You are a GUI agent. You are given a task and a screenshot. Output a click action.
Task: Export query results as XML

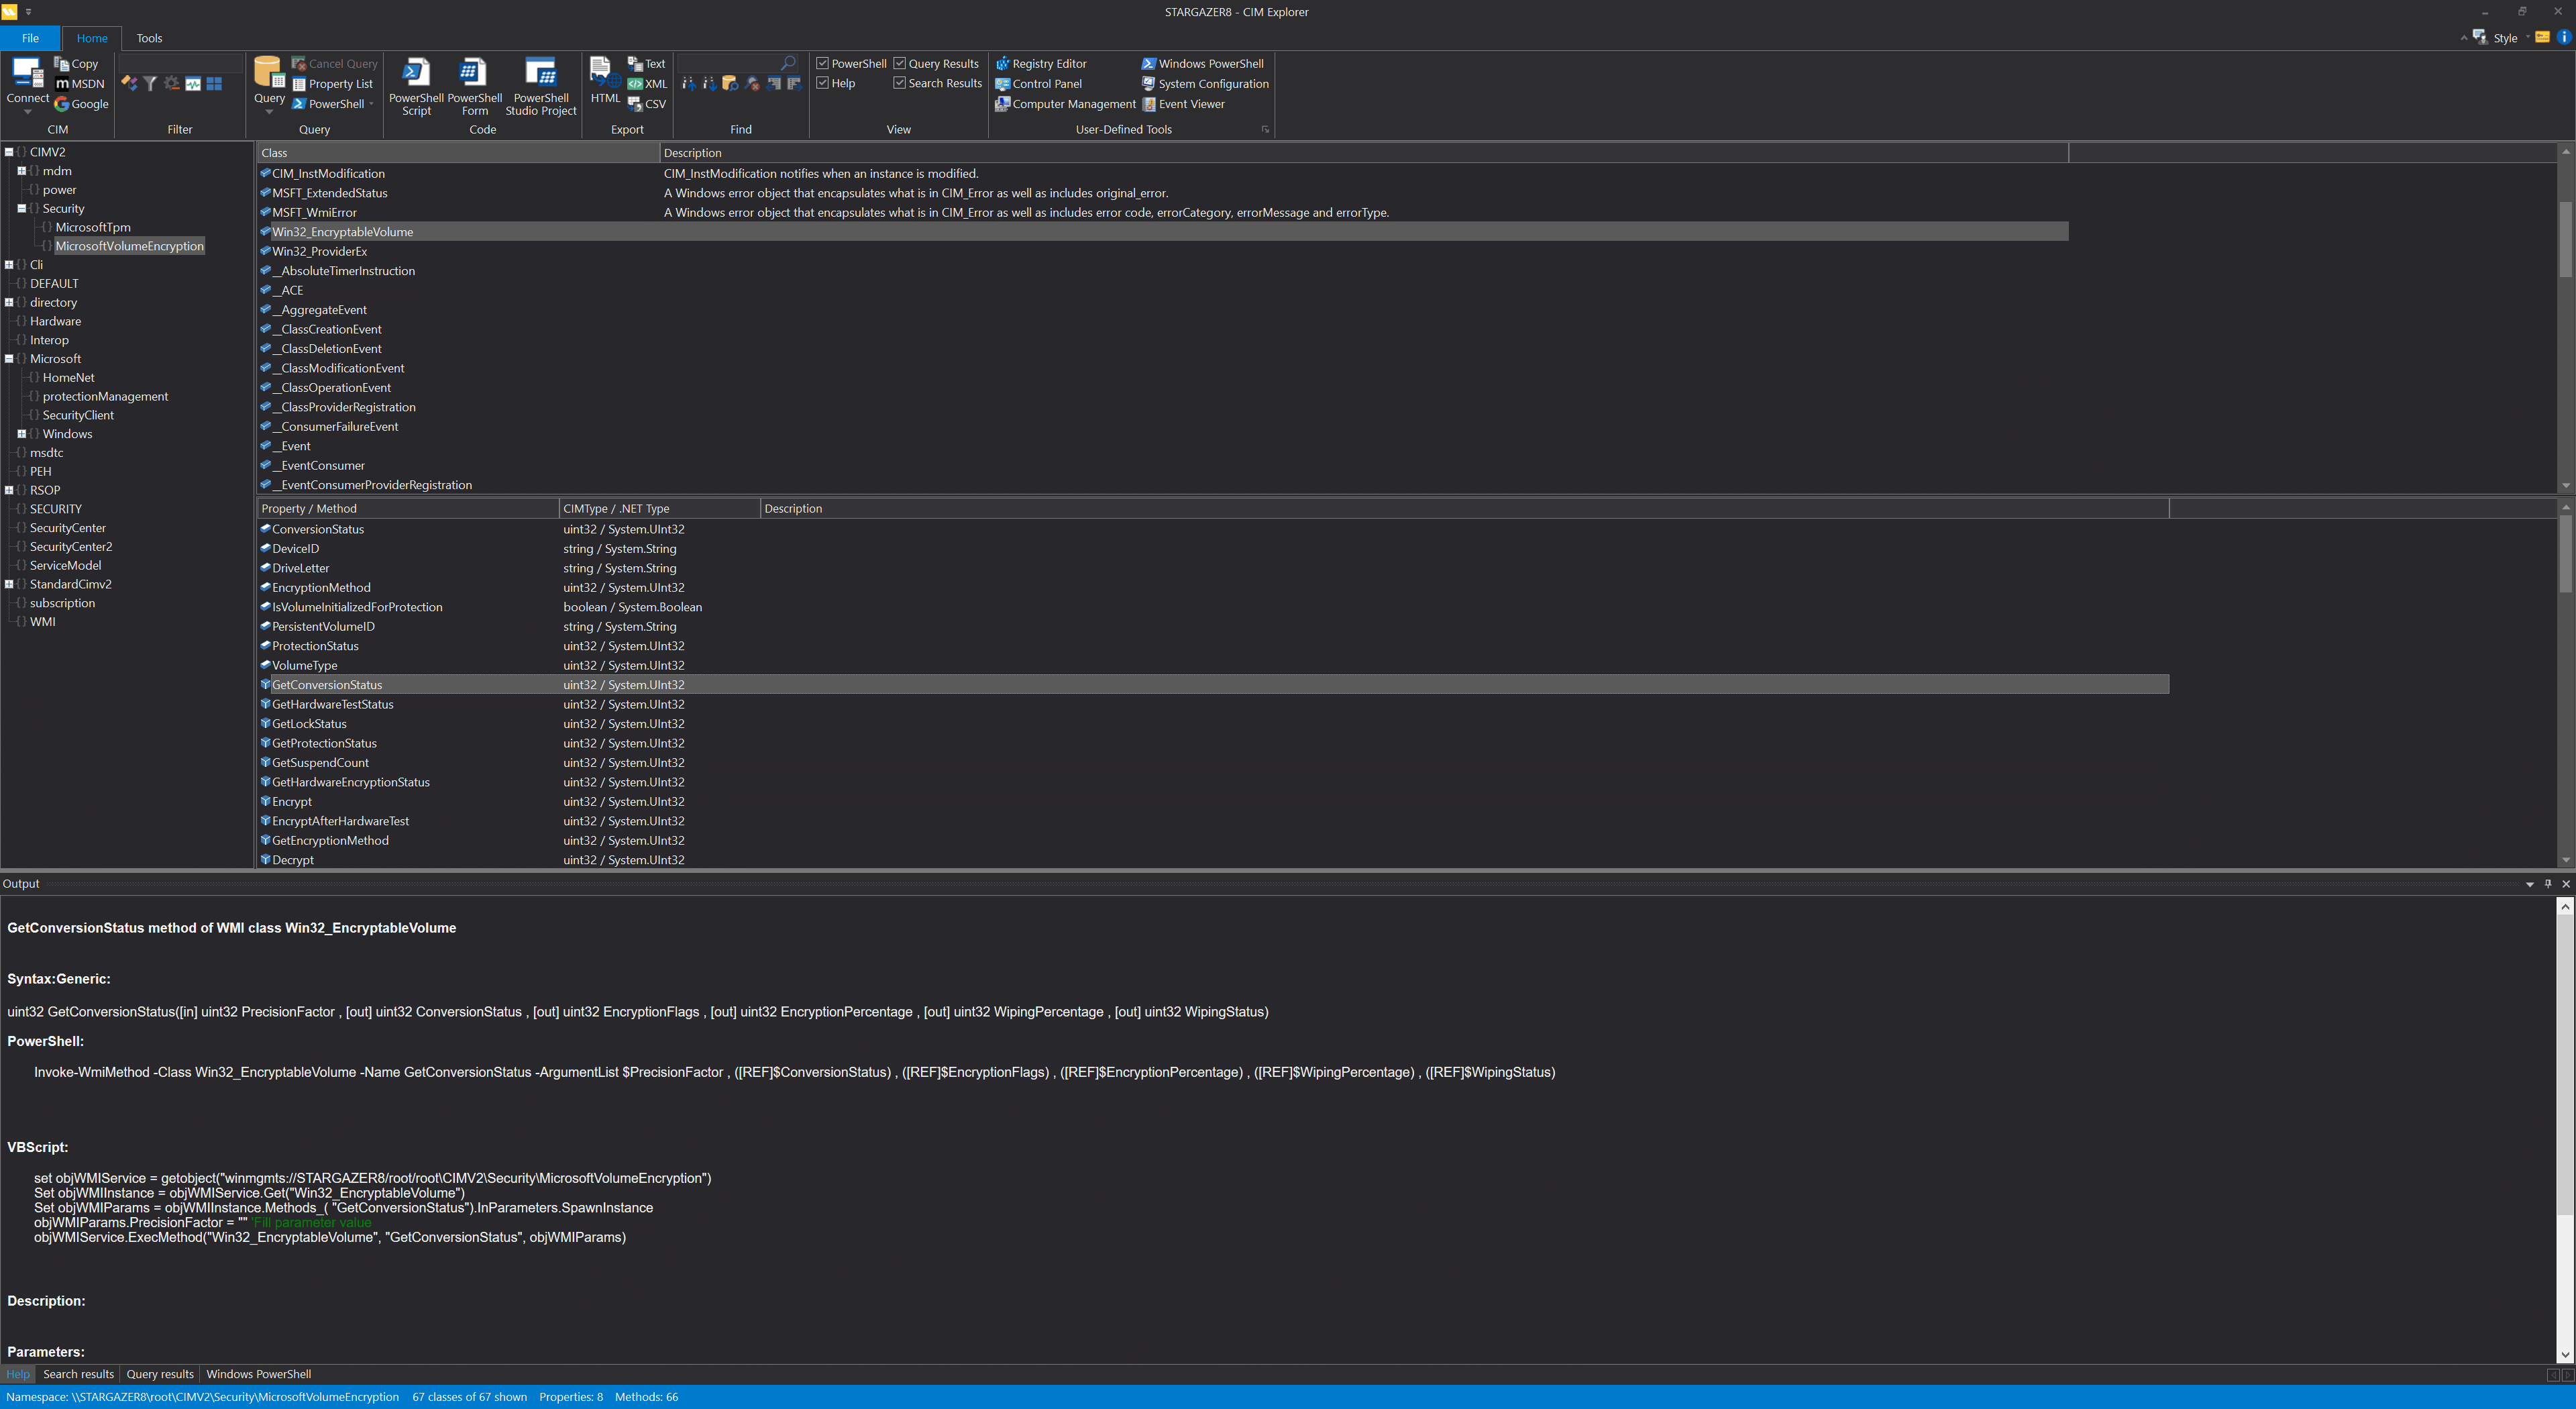pyautogui.click(x=648, y=83)
